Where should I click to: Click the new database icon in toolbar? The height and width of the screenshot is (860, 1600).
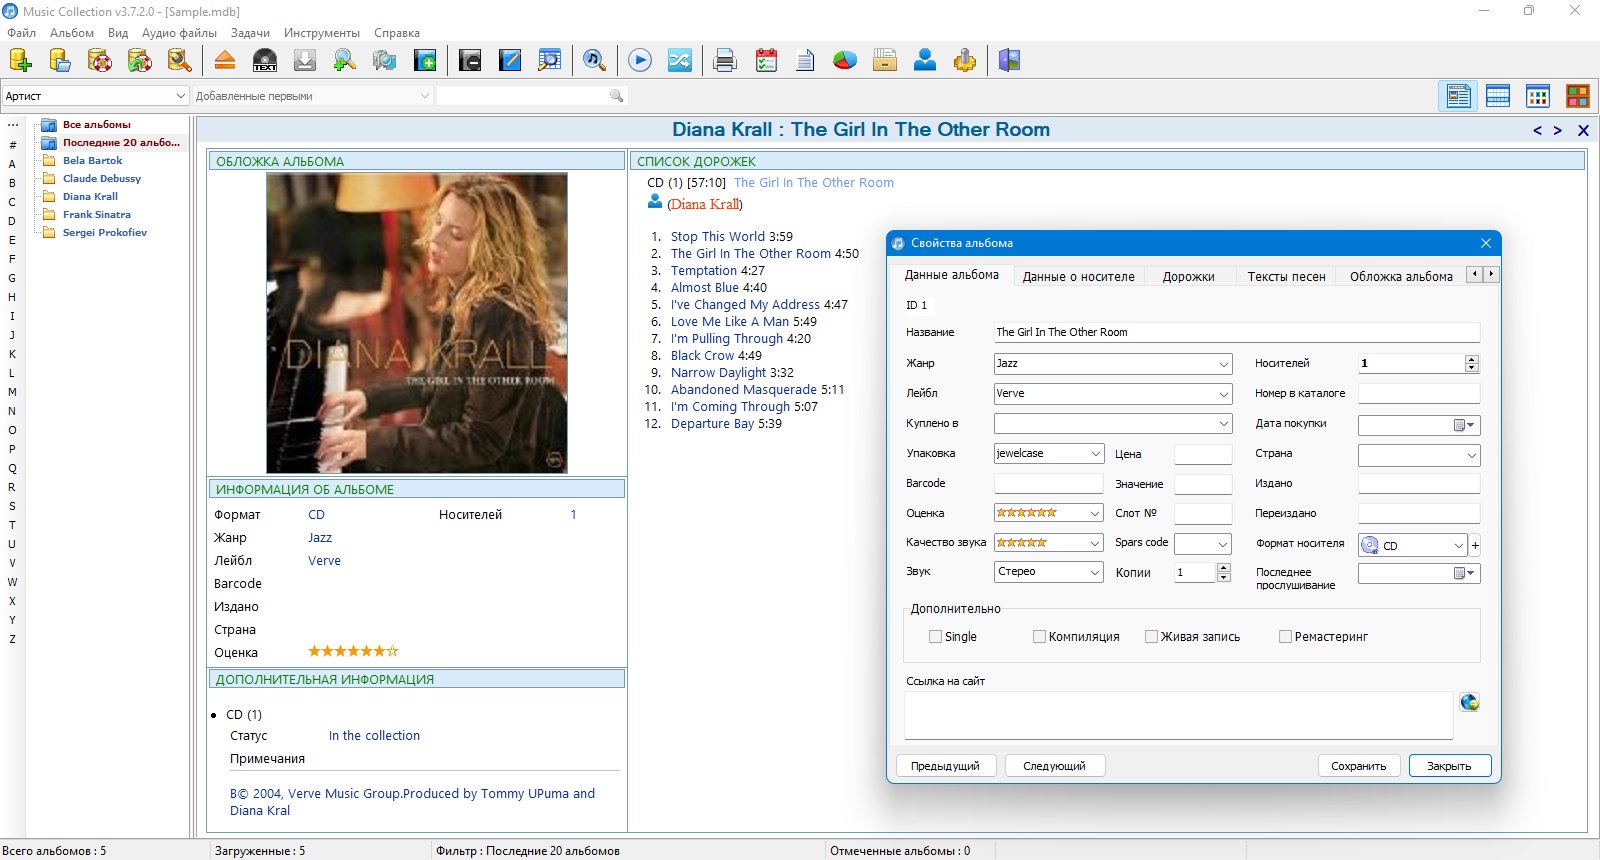click(x=20, y=61)
